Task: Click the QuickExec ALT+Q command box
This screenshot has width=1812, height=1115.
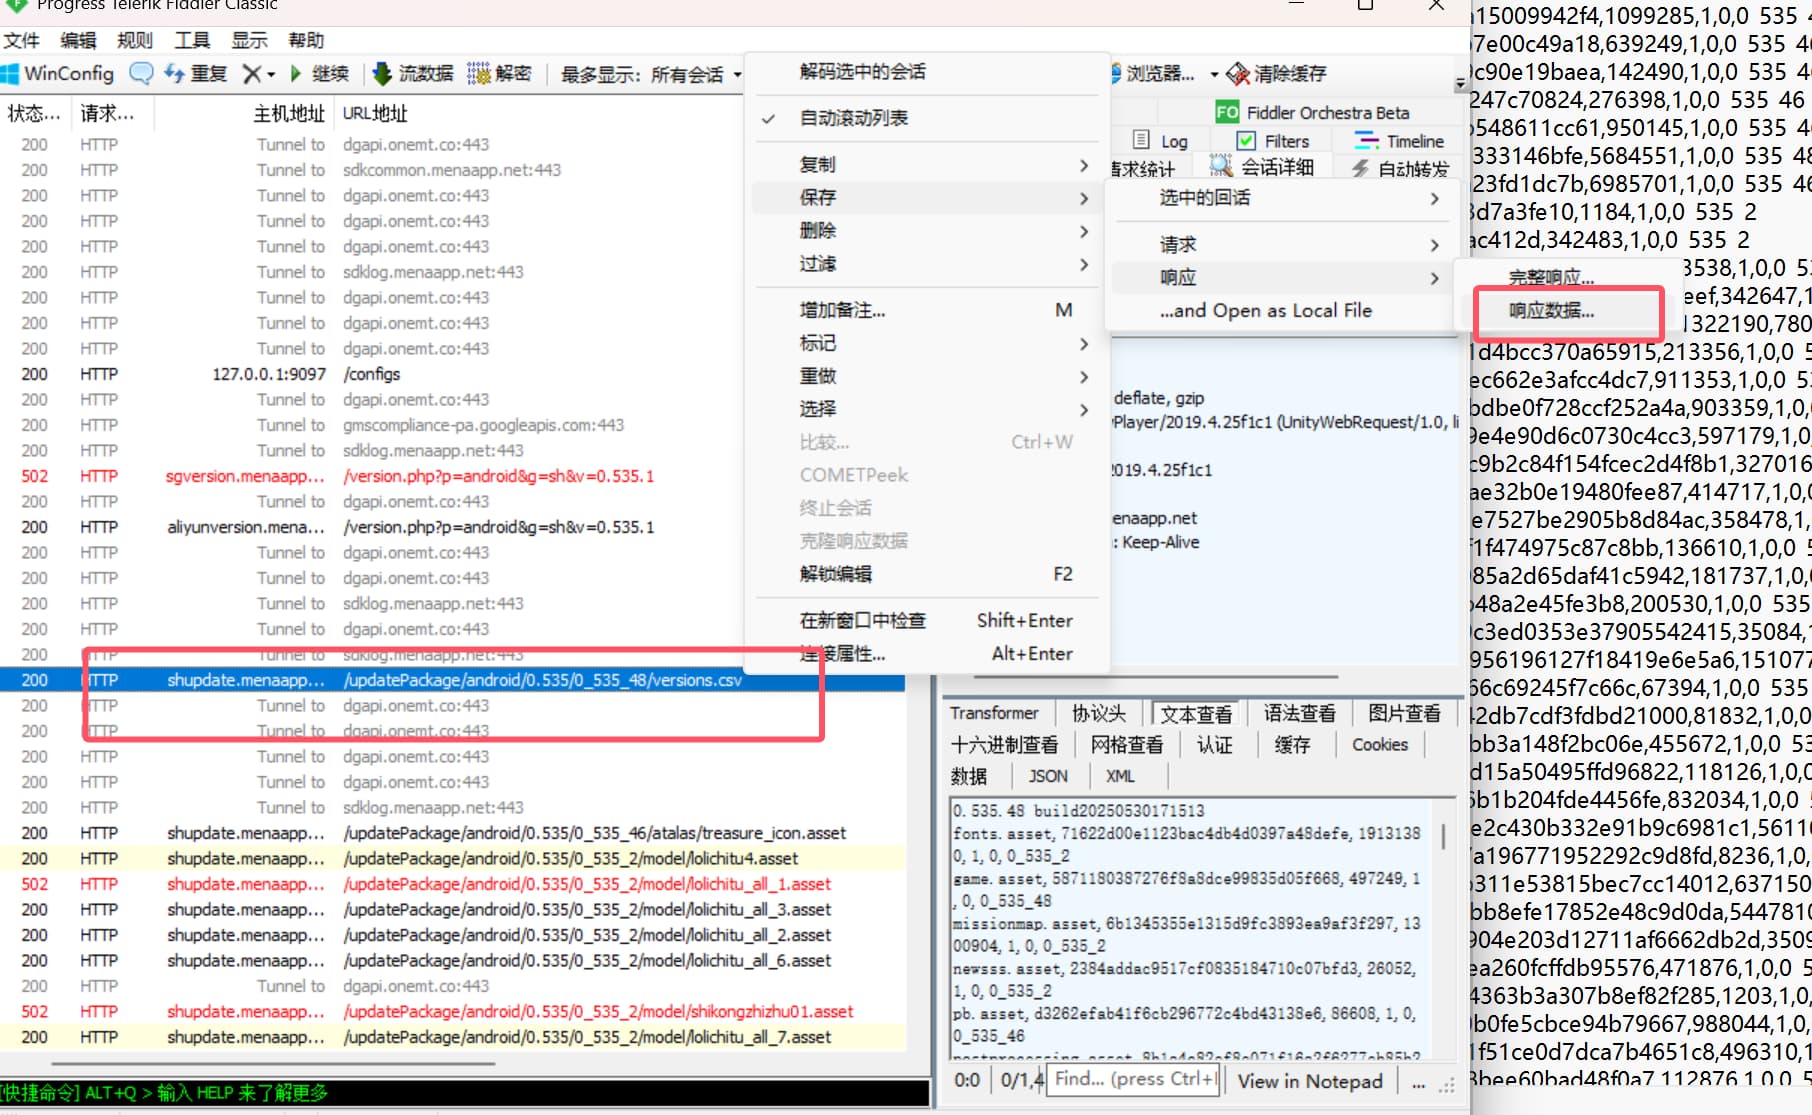Action: tap(464, 1093)
